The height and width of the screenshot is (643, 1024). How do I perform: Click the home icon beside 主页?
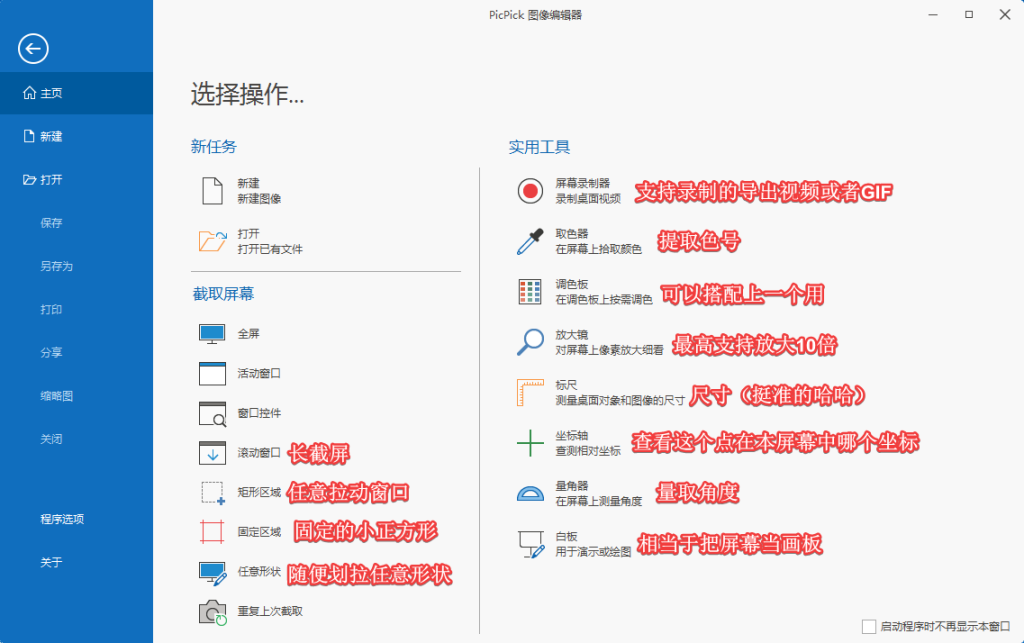29,93
